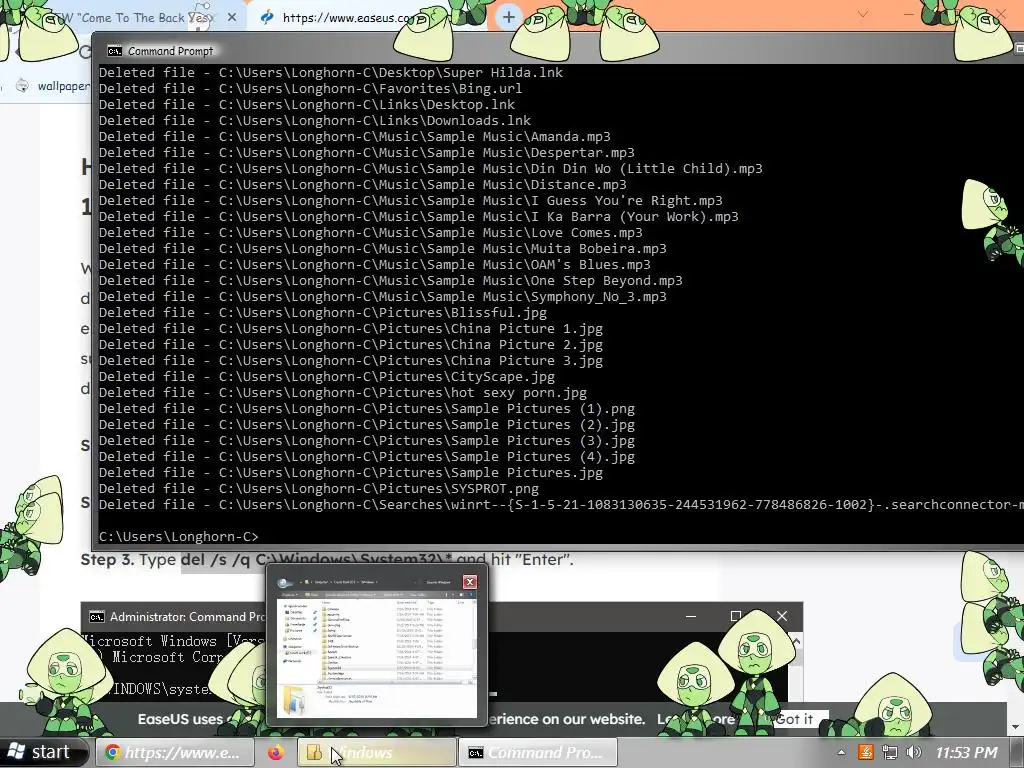Click the 'Din Din Wo (Little Child).mp3' line

pos(430,168)
